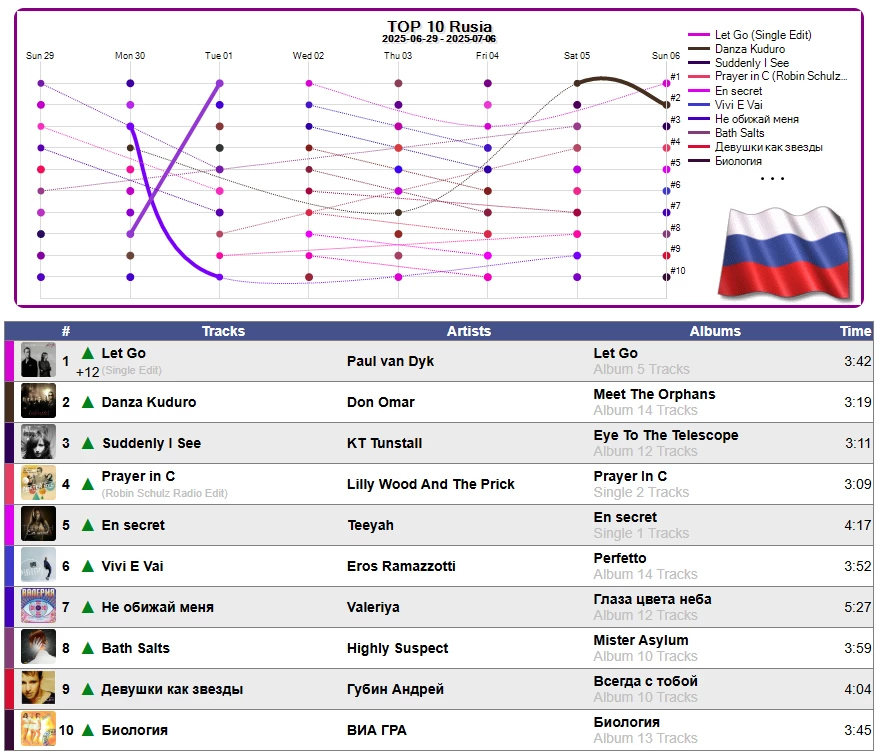Screen dimensions: 878x756
Task: Open the Биология cover thumbnail
Action: pos(38,729)
